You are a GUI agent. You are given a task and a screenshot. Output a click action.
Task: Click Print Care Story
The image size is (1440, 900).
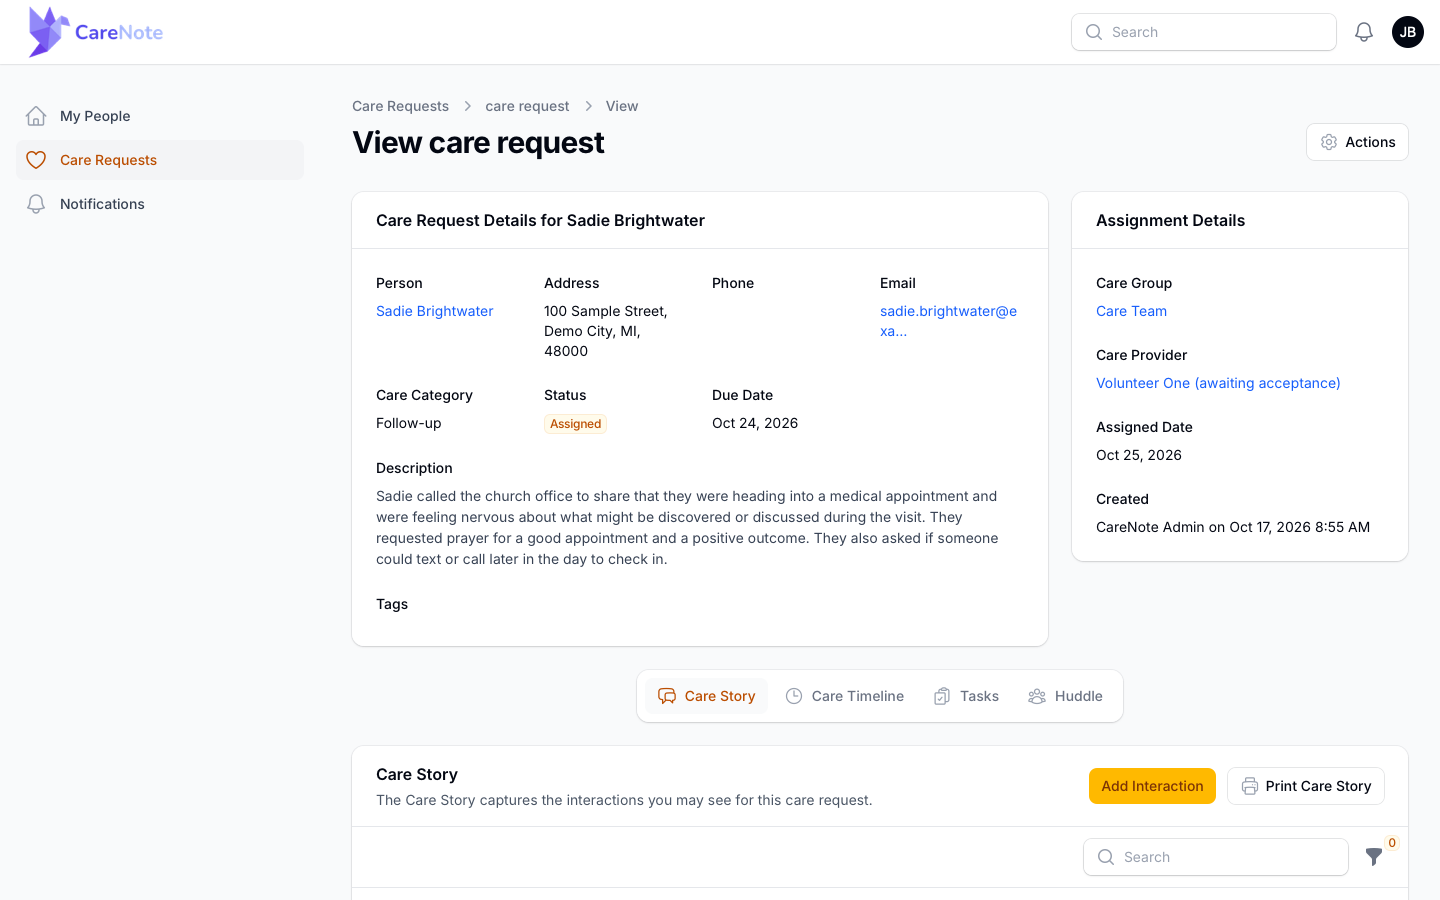click(1306, 786)
